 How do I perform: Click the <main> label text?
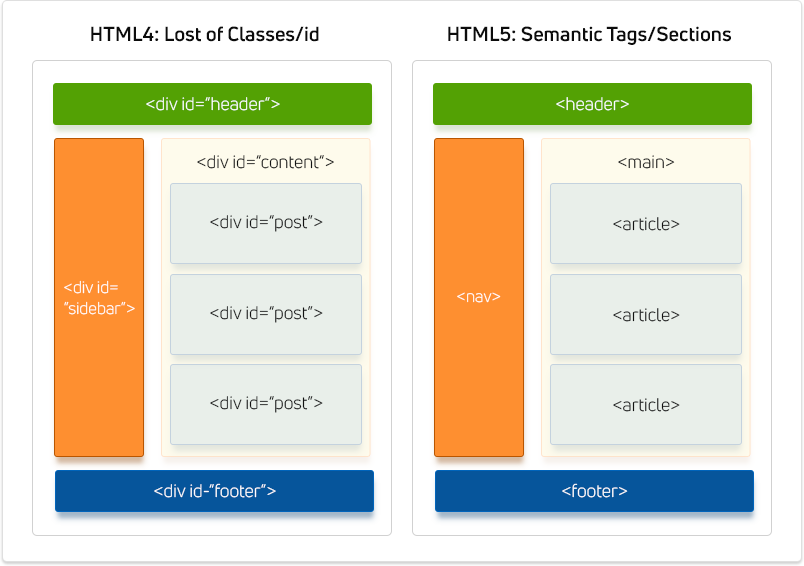(645, 161)
